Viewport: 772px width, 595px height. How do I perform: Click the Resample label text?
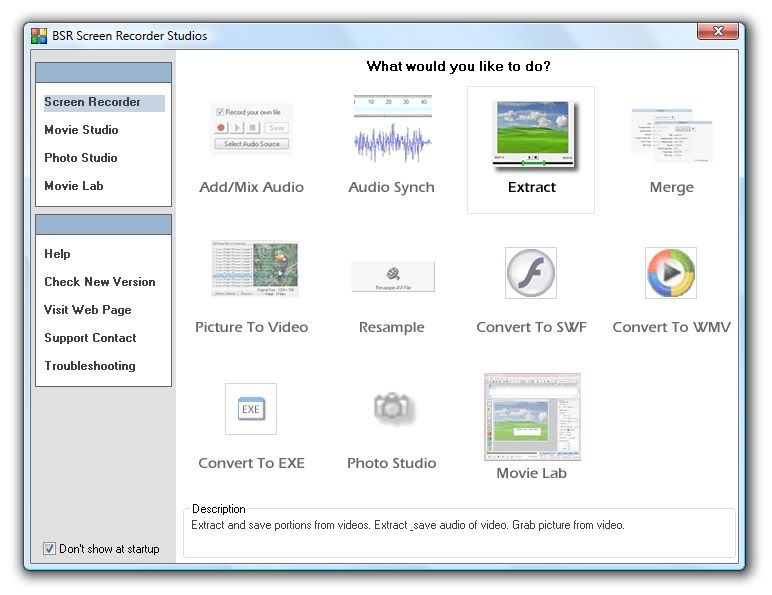tap(391, 328)
